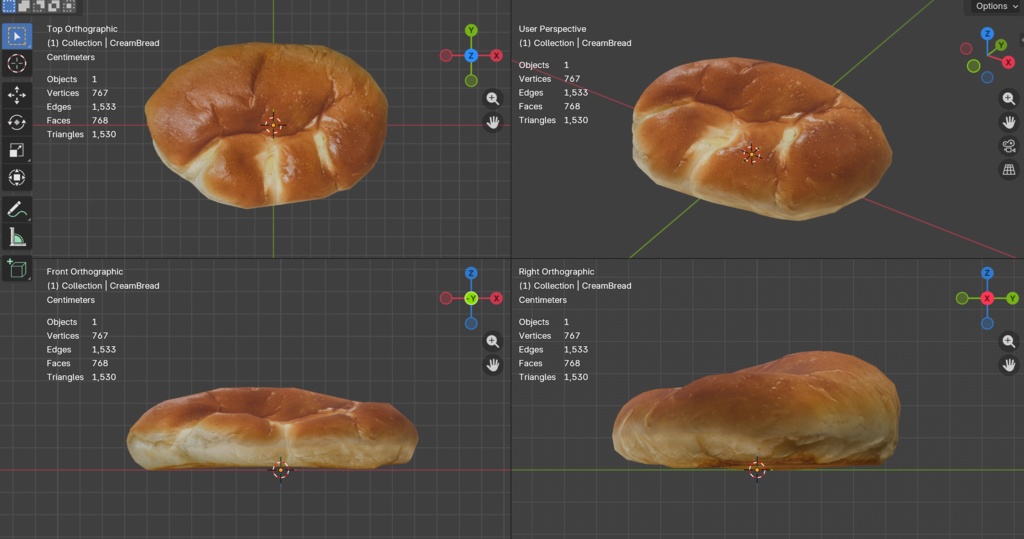Switch to the Scale tool
The height and width of the screenshot is (539, 1024).
[x=17, y=150]
